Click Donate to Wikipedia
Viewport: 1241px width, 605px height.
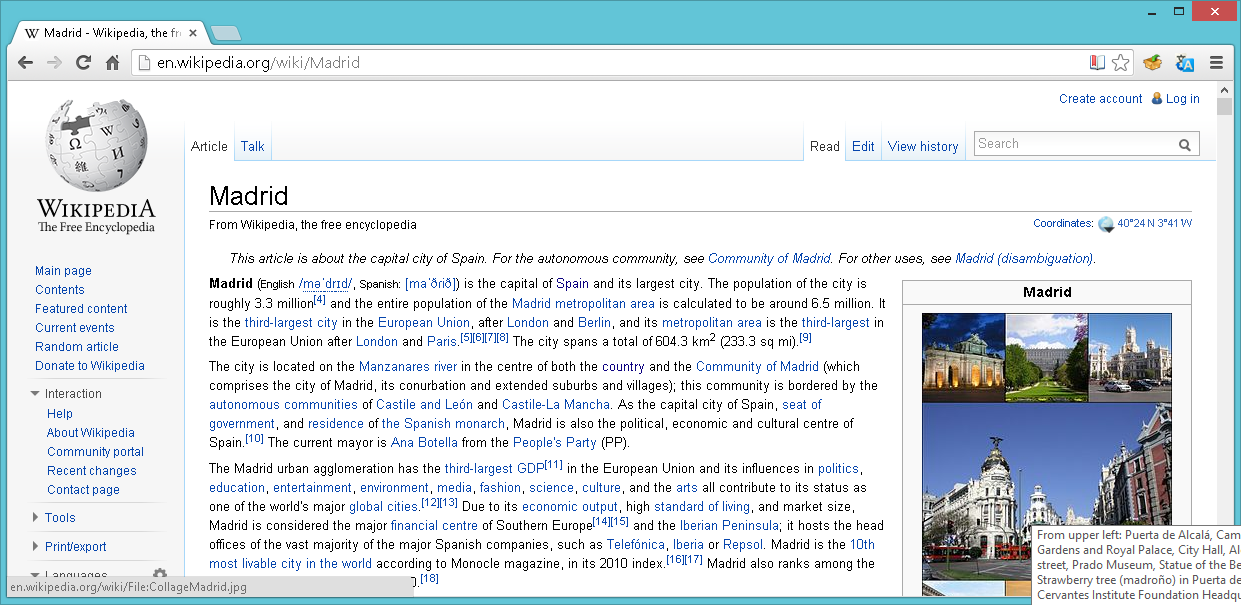tap(90, 366)
